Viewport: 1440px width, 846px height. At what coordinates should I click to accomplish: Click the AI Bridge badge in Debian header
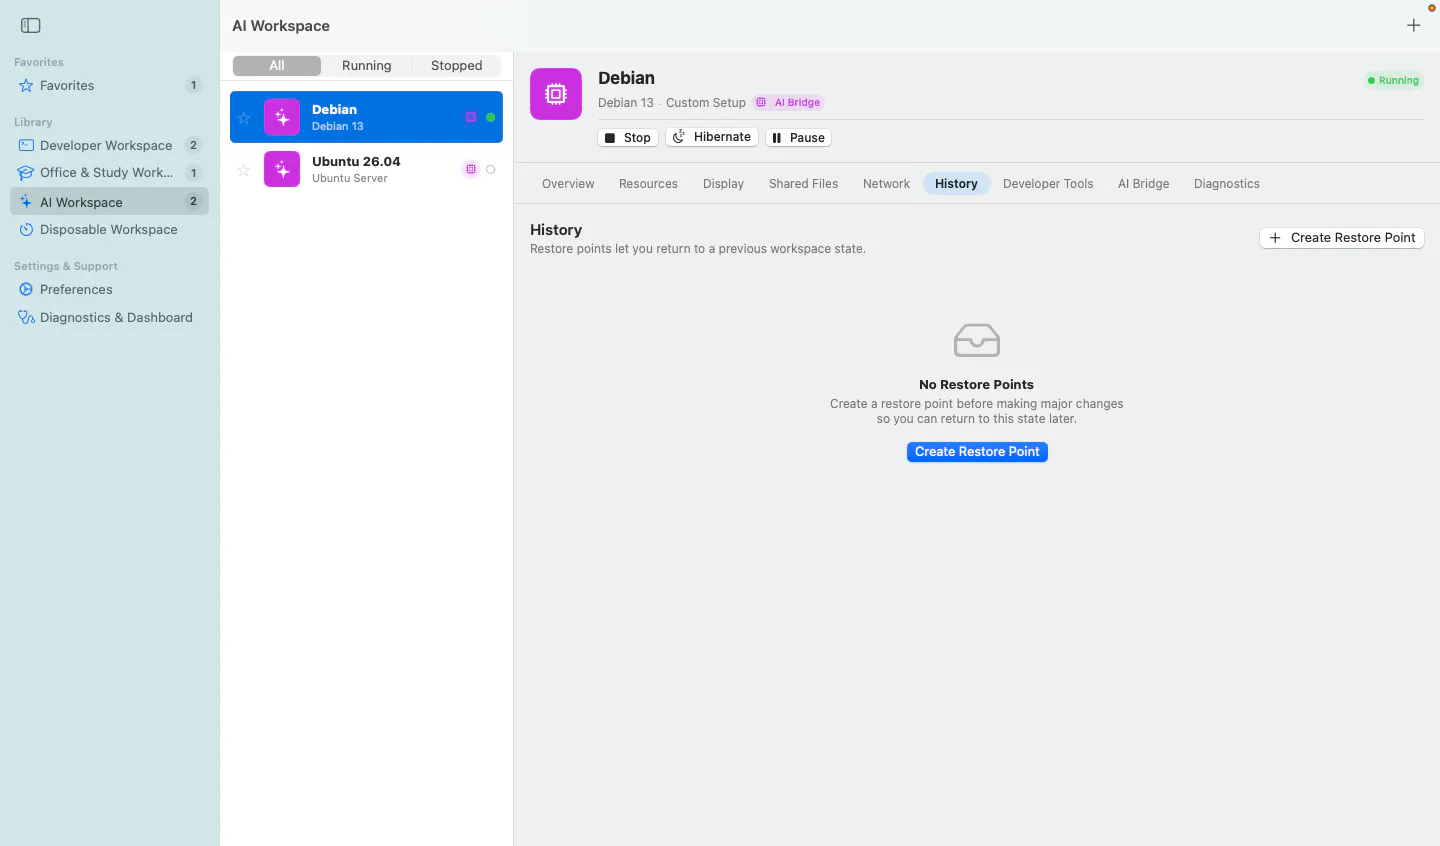(788, 103)
